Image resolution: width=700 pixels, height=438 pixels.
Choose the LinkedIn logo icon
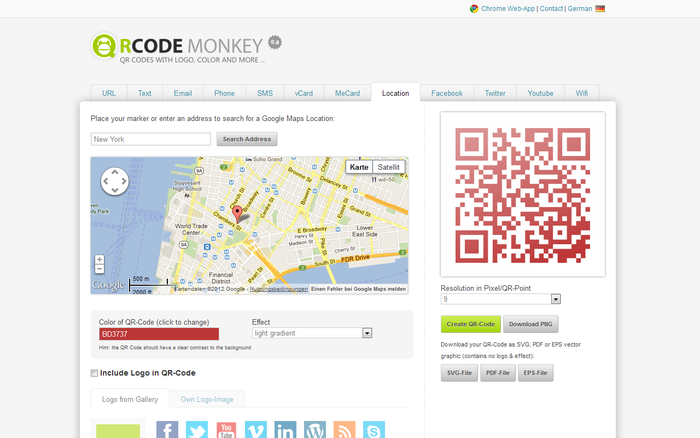(285, 430)
